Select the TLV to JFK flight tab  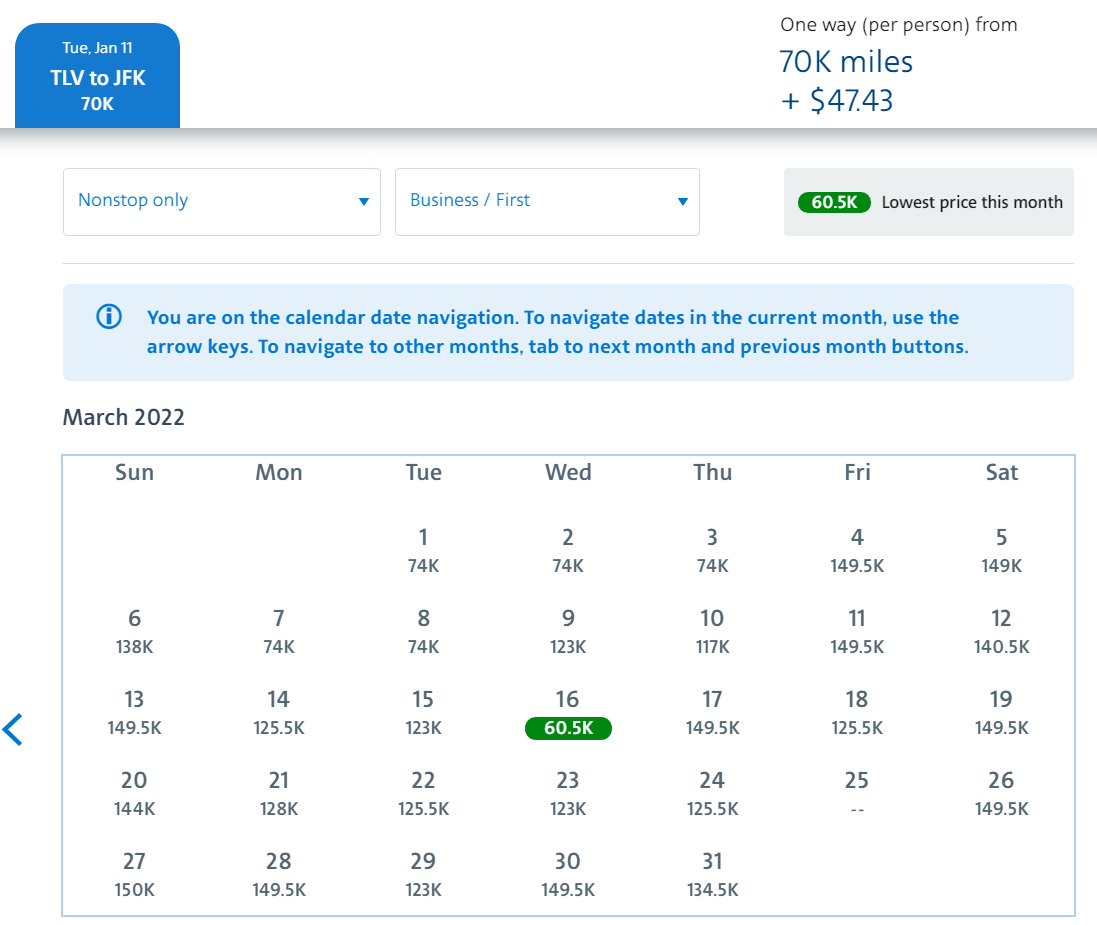(x=98, y=77)
